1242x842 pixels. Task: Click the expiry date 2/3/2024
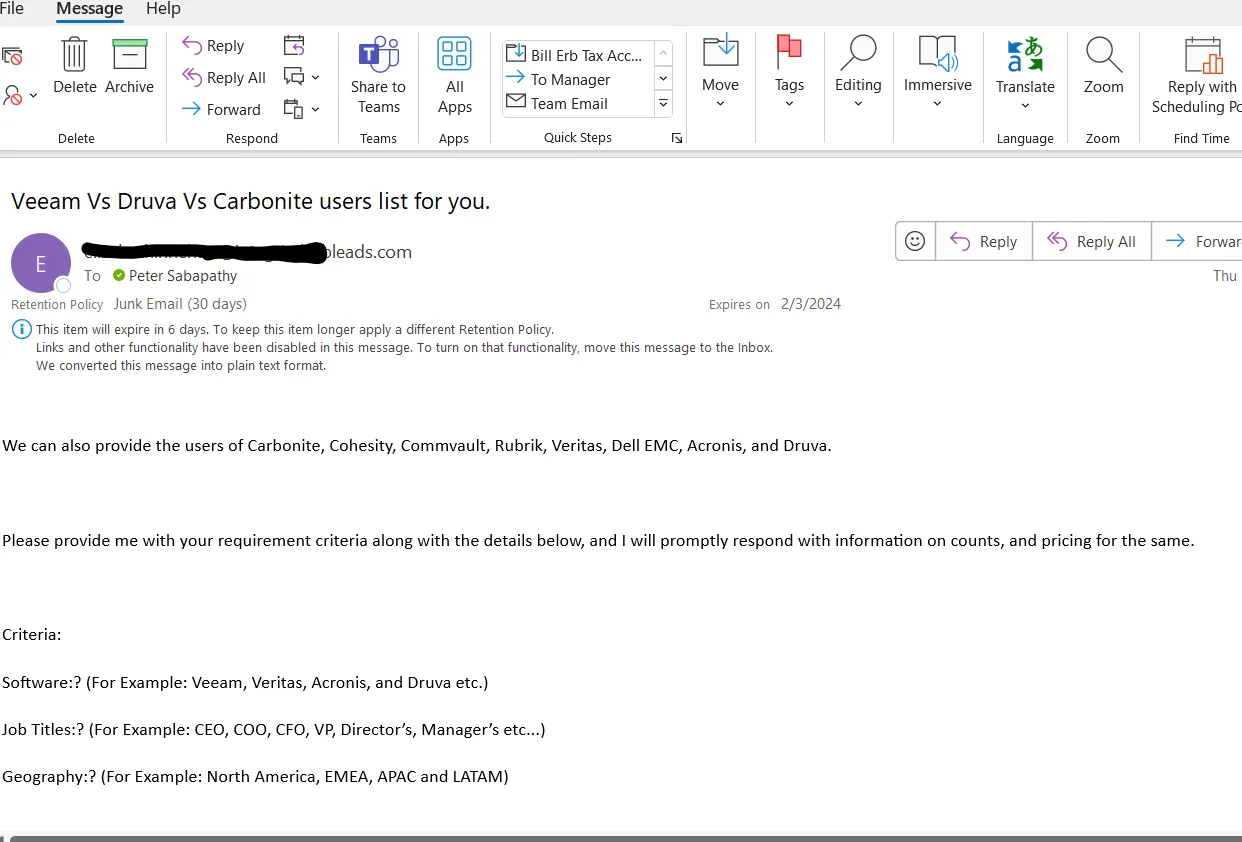pos(811,304)
